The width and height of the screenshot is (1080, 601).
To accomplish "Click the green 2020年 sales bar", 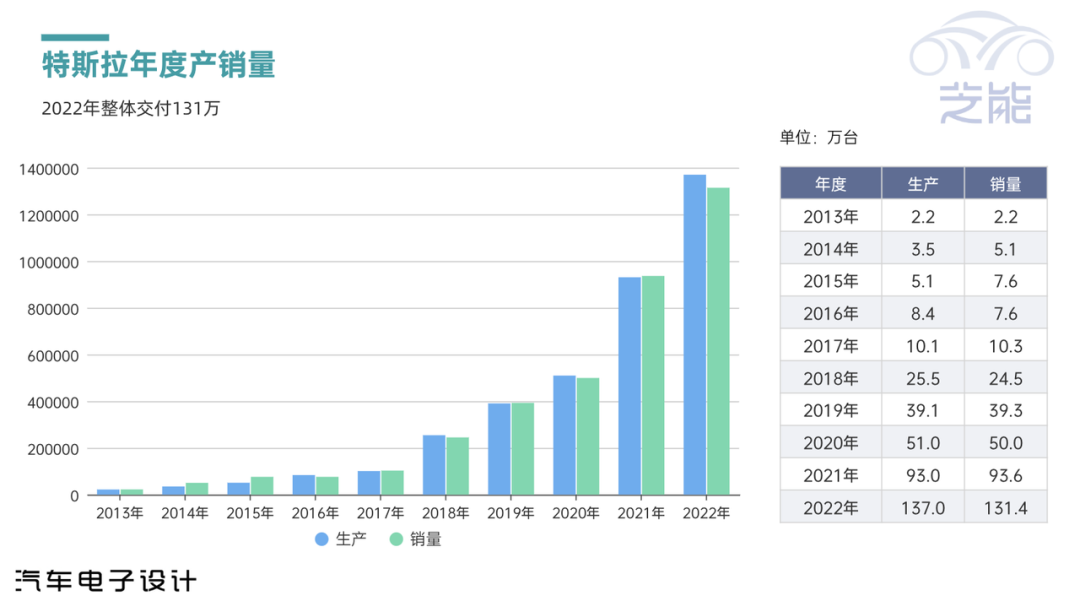I will [588, 436].
